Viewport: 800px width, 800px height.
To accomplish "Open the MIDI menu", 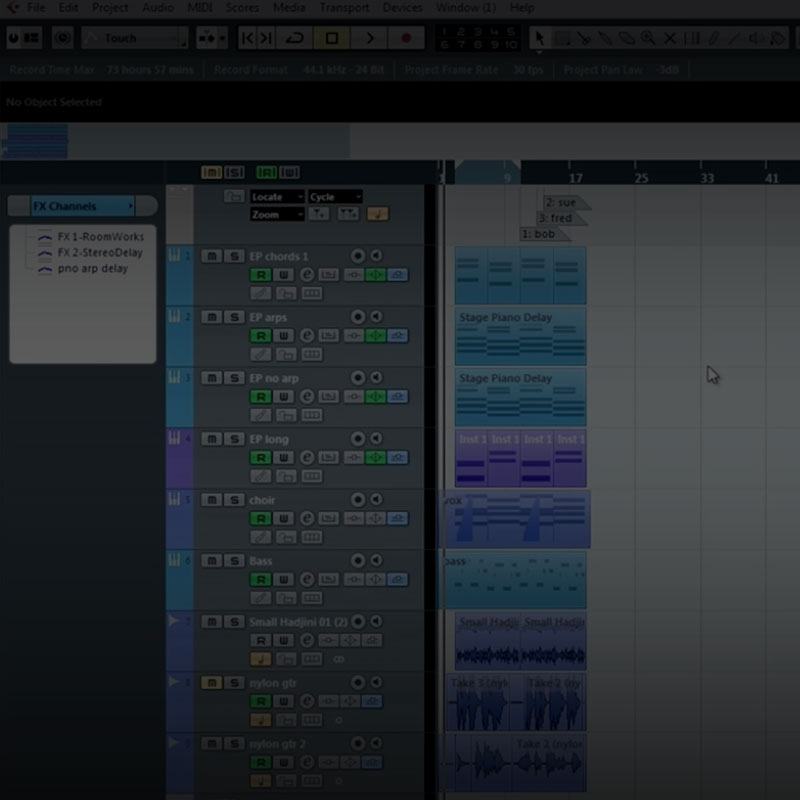I will [x=199, y=8].
